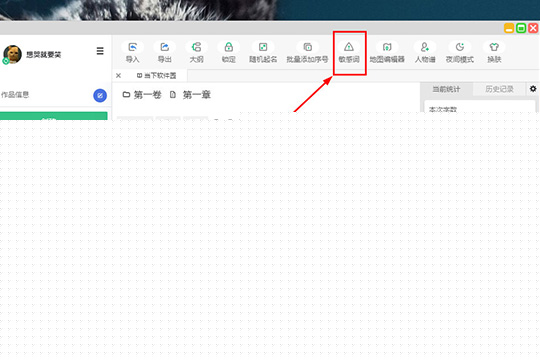Click the 第一卷 folder breadcrumb
Screen dimensions: 540x360
142,95
